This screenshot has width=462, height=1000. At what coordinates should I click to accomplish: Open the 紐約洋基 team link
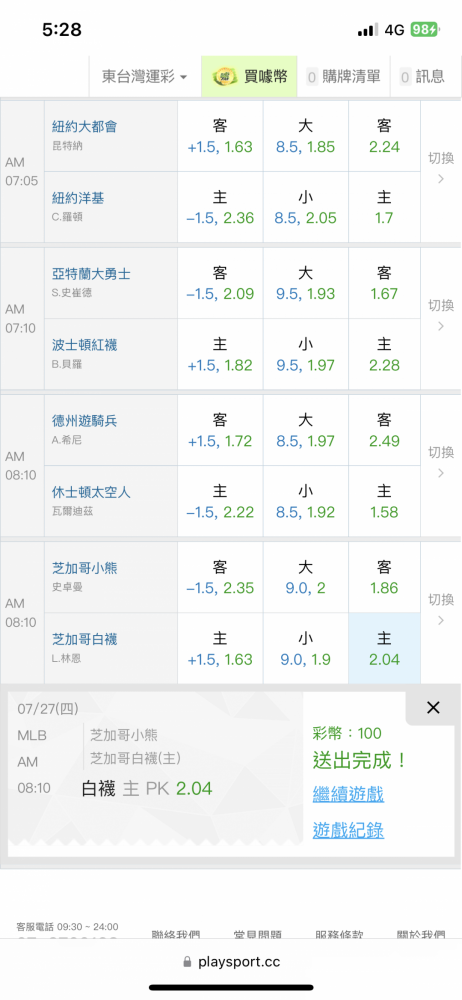point(78,198)
